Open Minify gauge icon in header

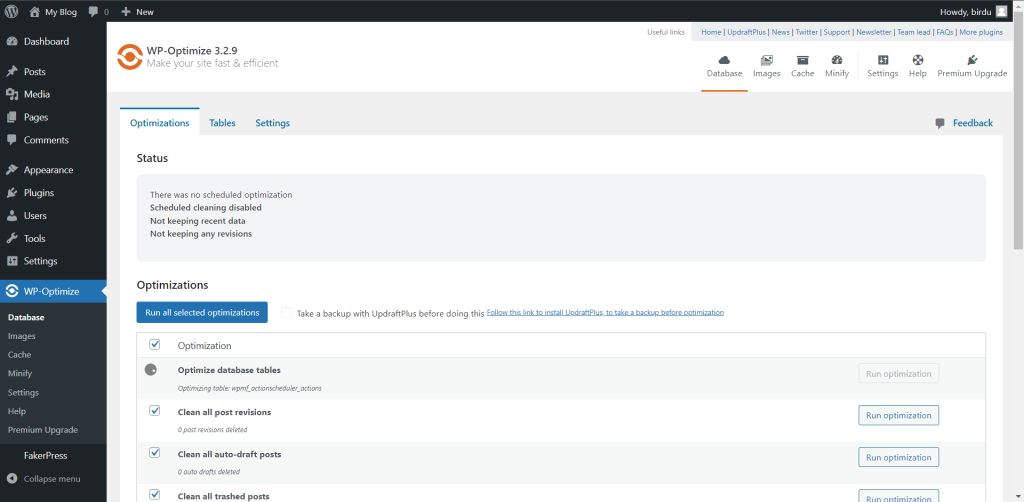coord(837,59)
